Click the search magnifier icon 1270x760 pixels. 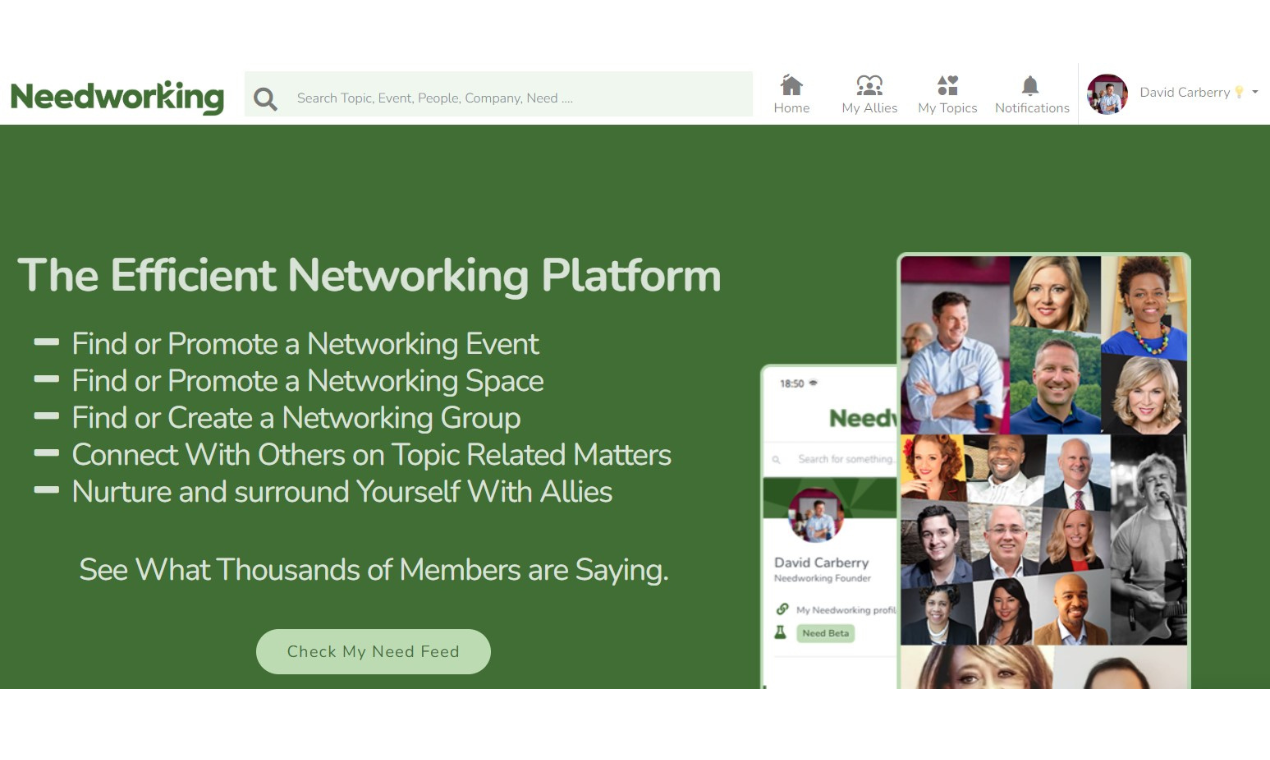point(265,98)
